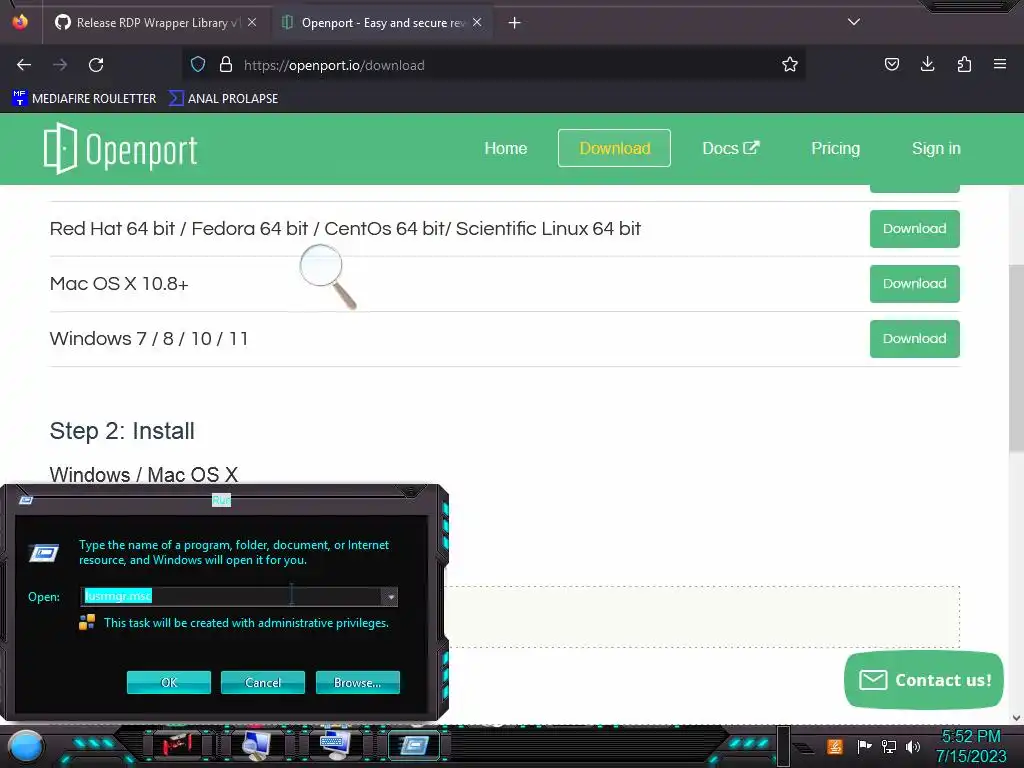The width and height of the screenshot is (1024, 768).
Task: Open the MEDIAFIRE ROULETTER bookmark
Action: tap(84, 99)
